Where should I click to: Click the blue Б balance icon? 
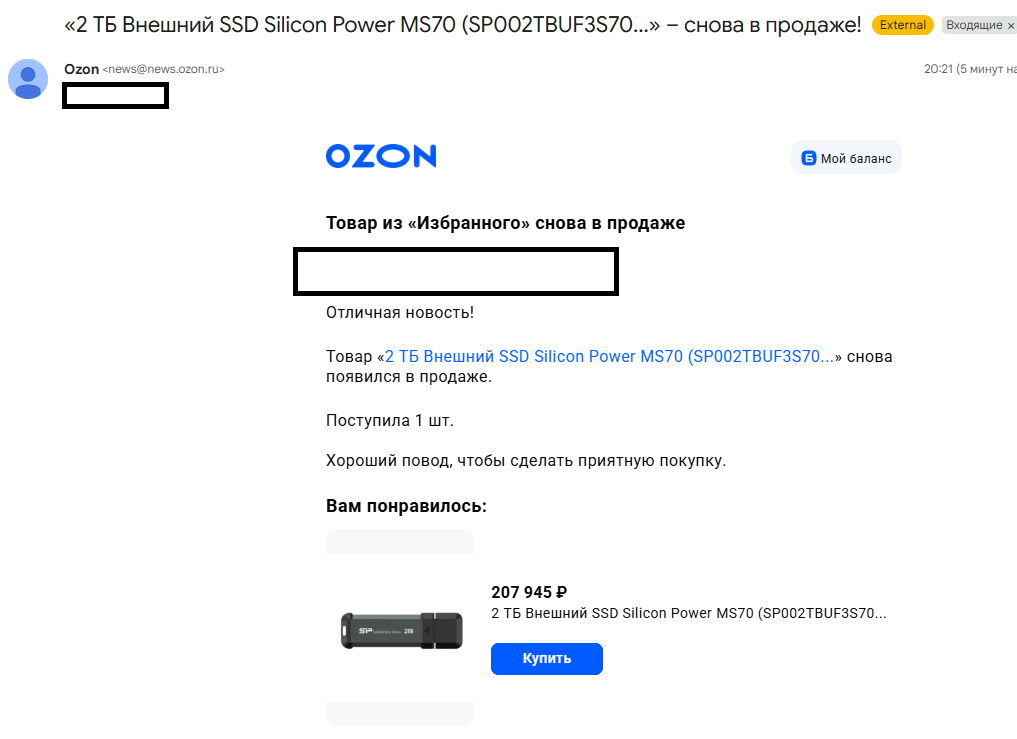tap(809, 158)
